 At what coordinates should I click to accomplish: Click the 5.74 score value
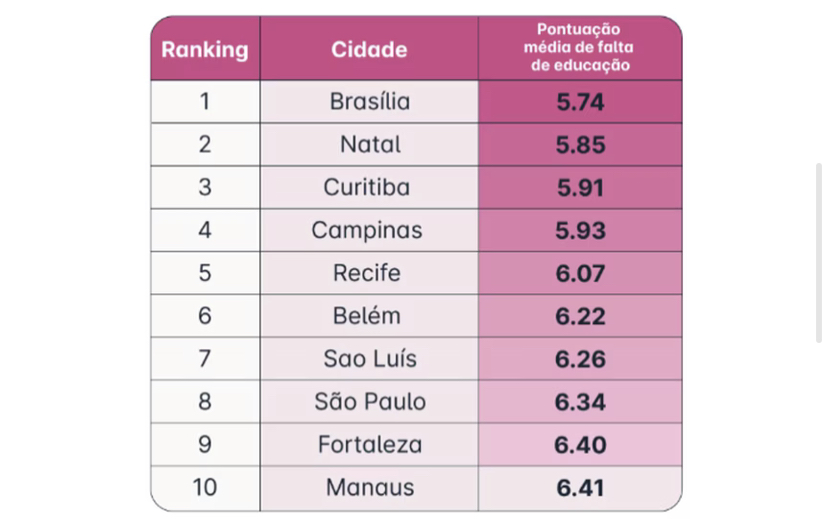click(580, 102)
